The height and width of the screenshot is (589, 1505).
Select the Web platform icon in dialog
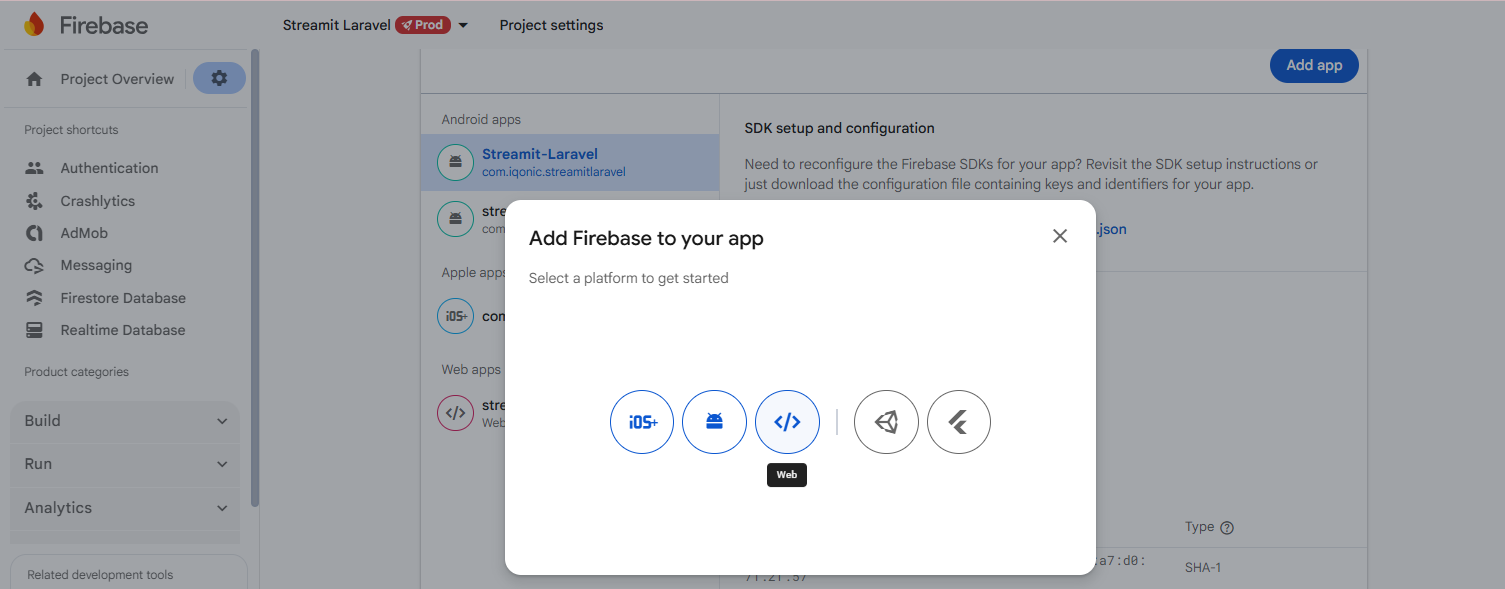(787, 422)
